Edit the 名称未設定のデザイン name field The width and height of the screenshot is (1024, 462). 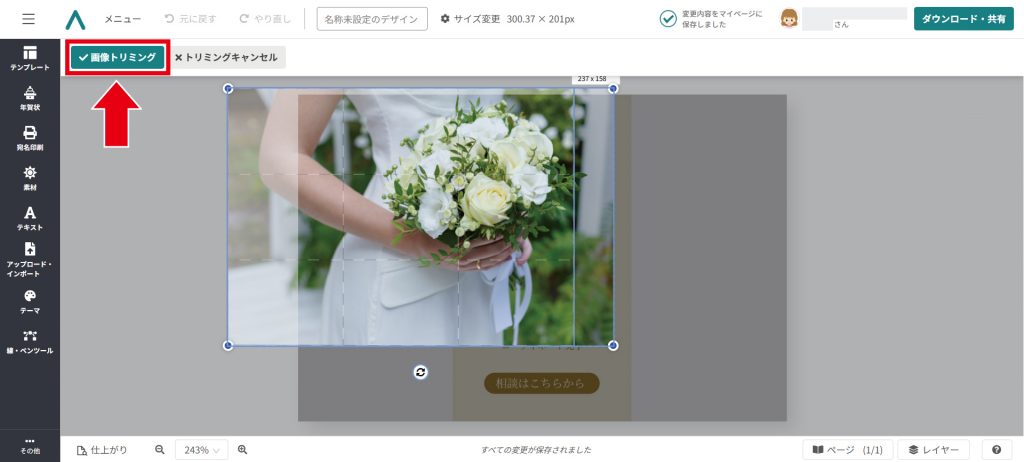coord(372,19)
